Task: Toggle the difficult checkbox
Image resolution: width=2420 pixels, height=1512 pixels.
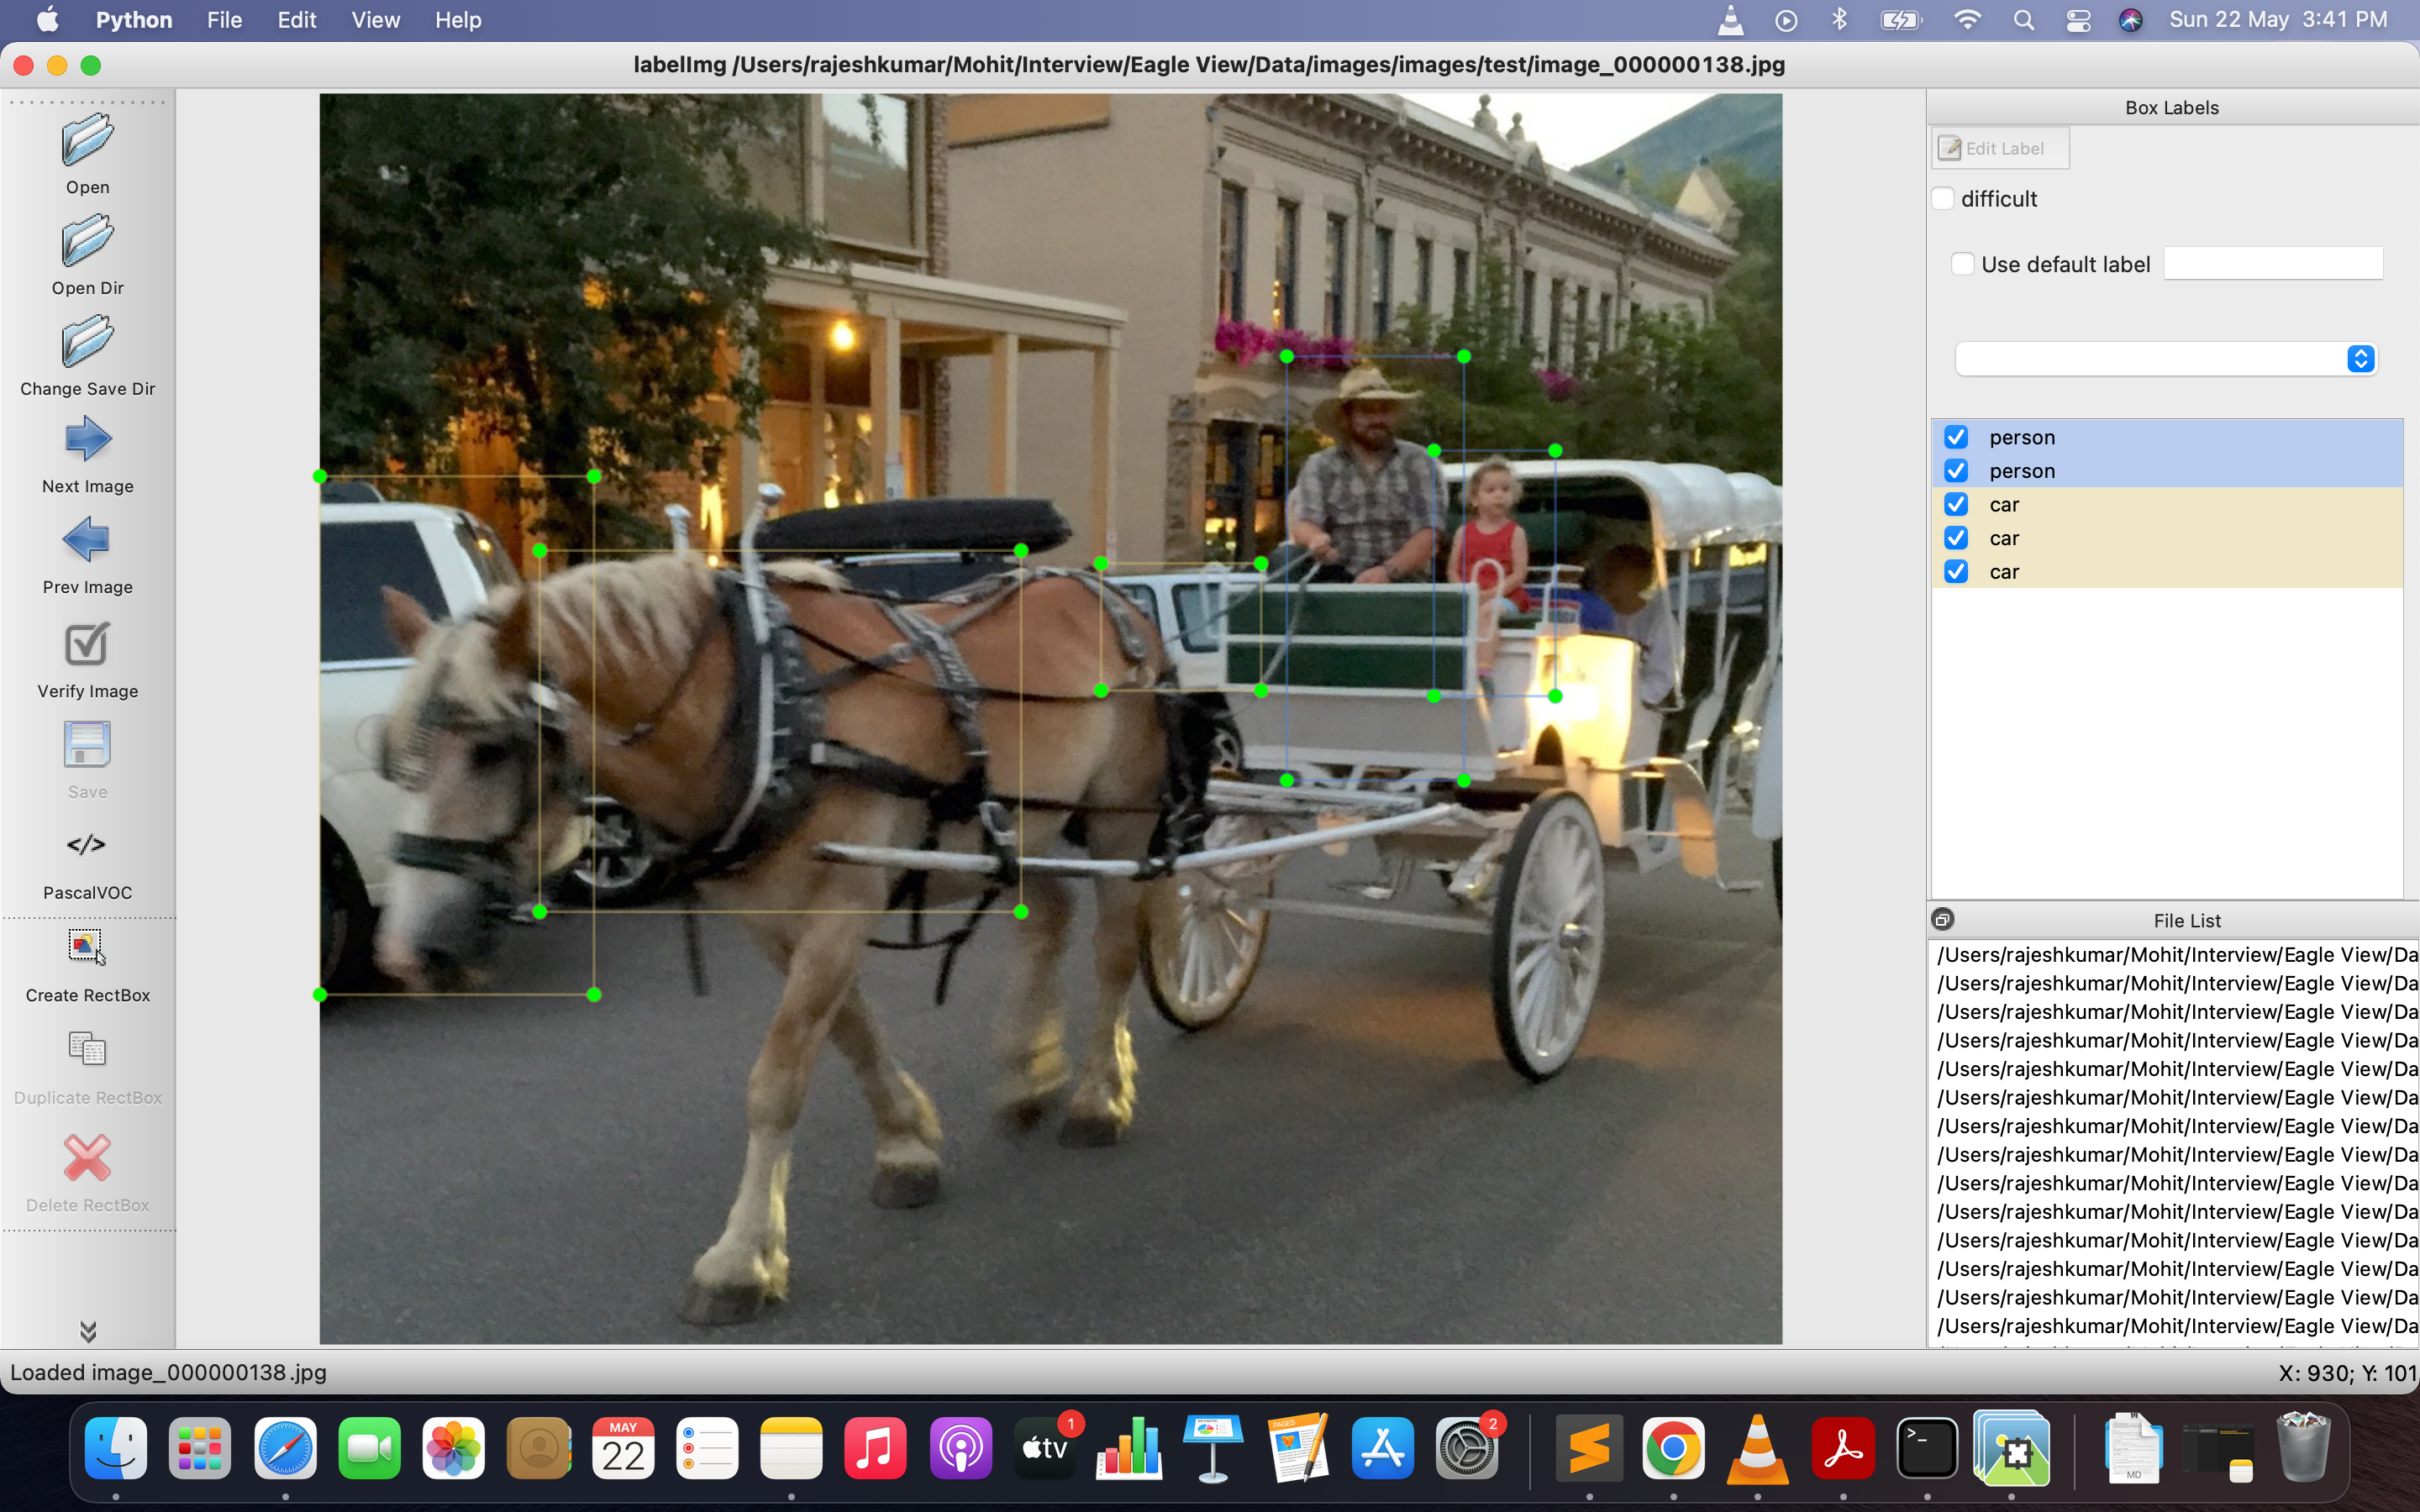Action: coord(1943,198)
